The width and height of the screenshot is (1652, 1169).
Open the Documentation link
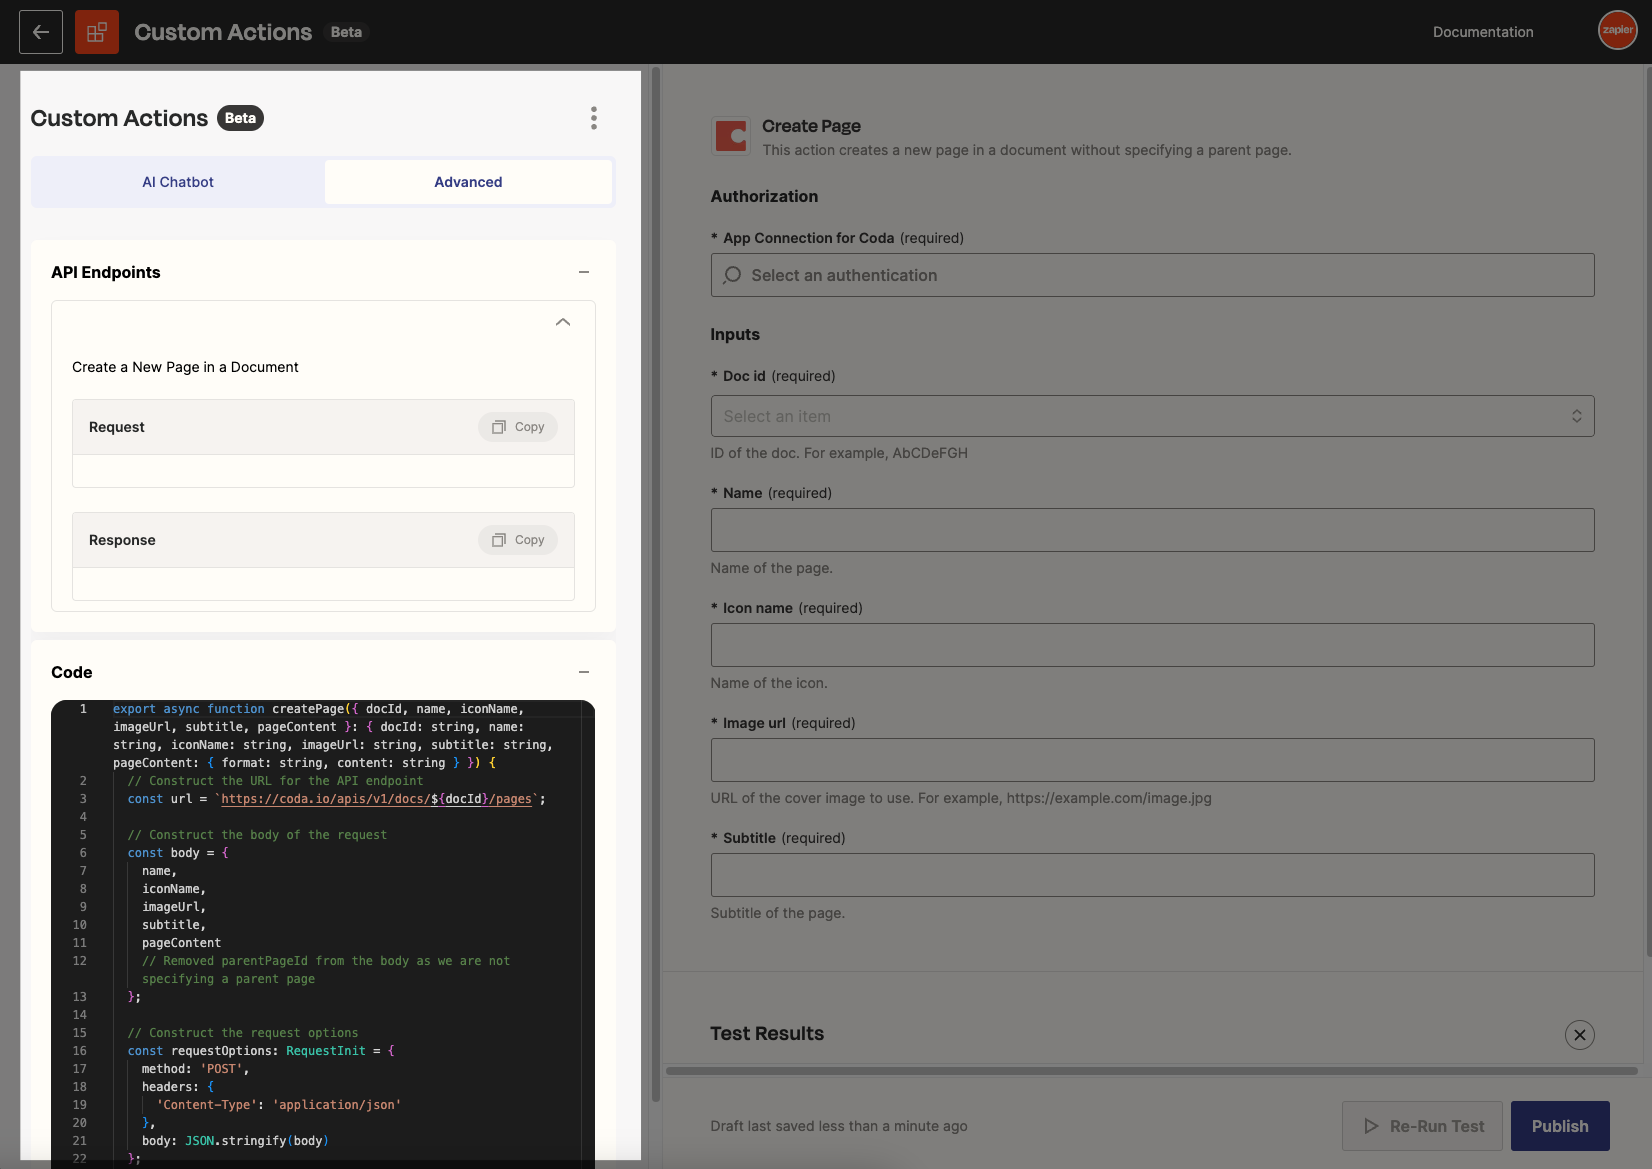(1483, 32)
